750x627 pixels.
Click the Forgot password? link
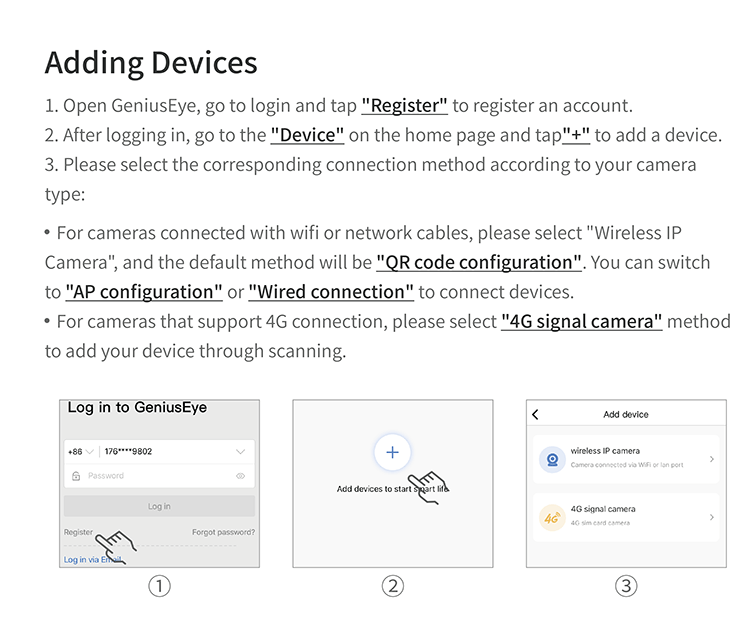pos(223,532)
